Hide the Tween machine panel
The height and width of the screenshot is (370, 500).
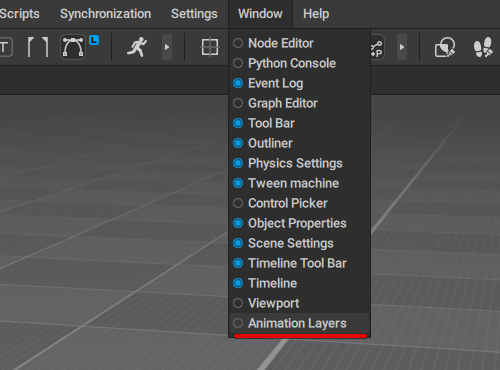click(300, 183)
